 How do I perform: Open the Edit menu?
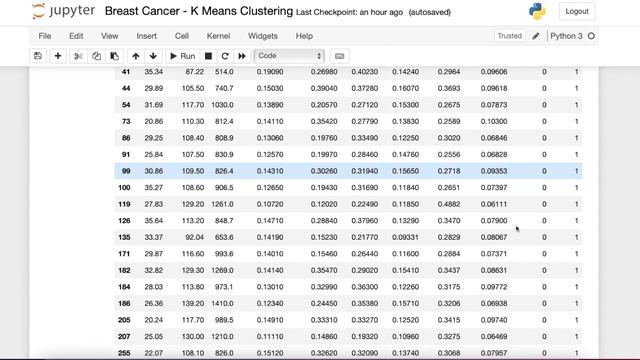point(76,36)
